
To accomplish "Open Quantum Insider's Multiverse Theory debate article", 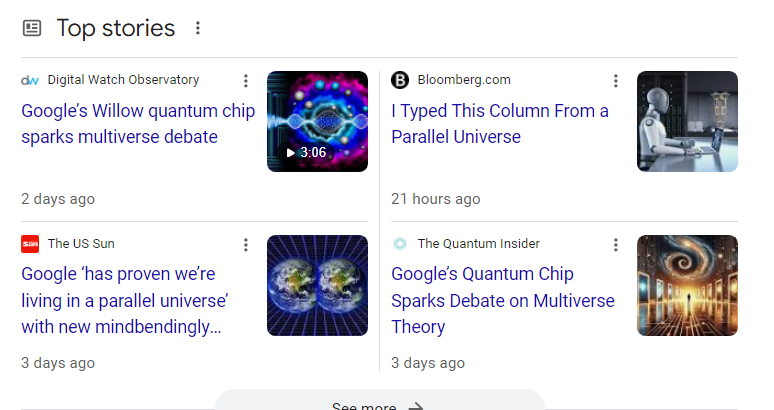I will [503, 299].
